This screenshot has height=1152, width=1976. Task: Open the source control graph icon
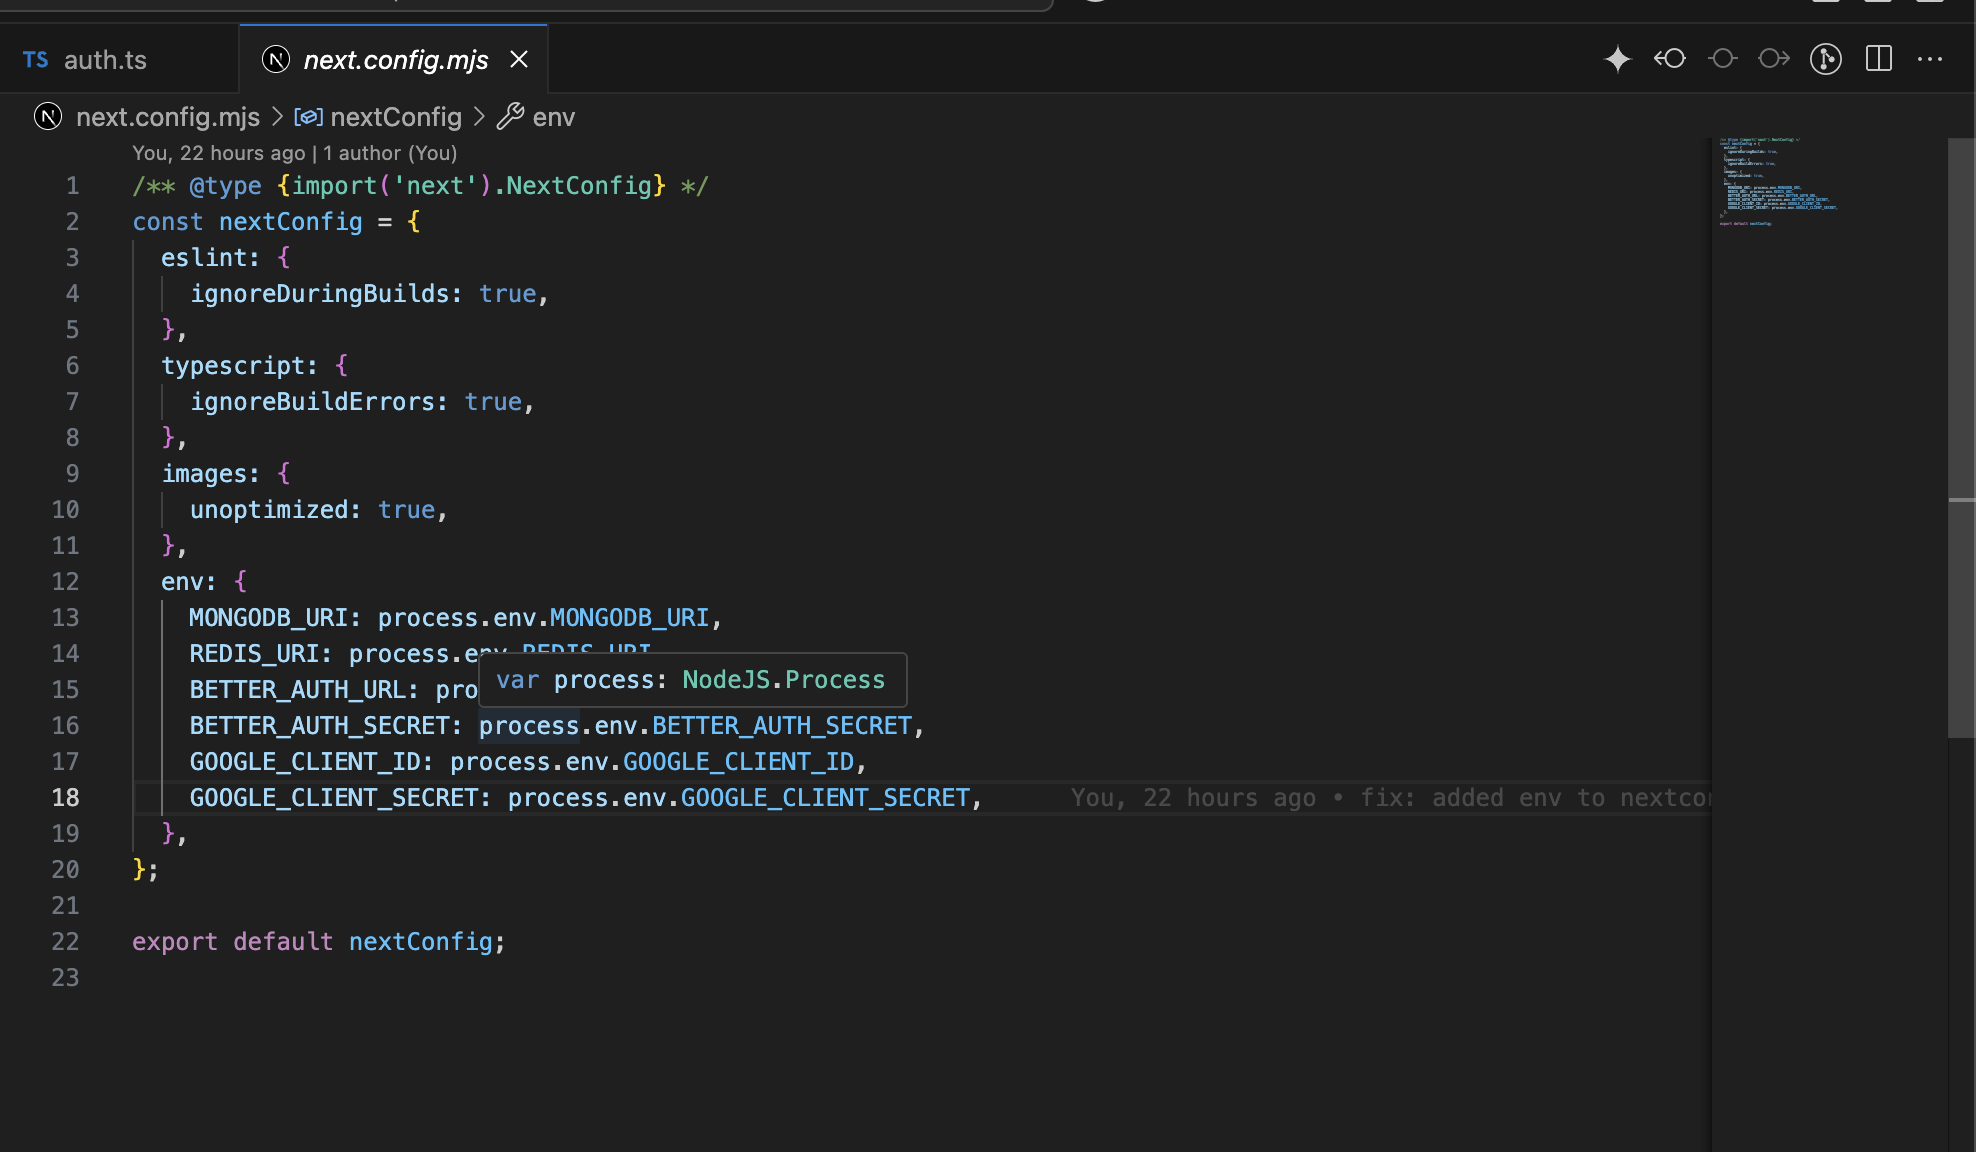1826,59
